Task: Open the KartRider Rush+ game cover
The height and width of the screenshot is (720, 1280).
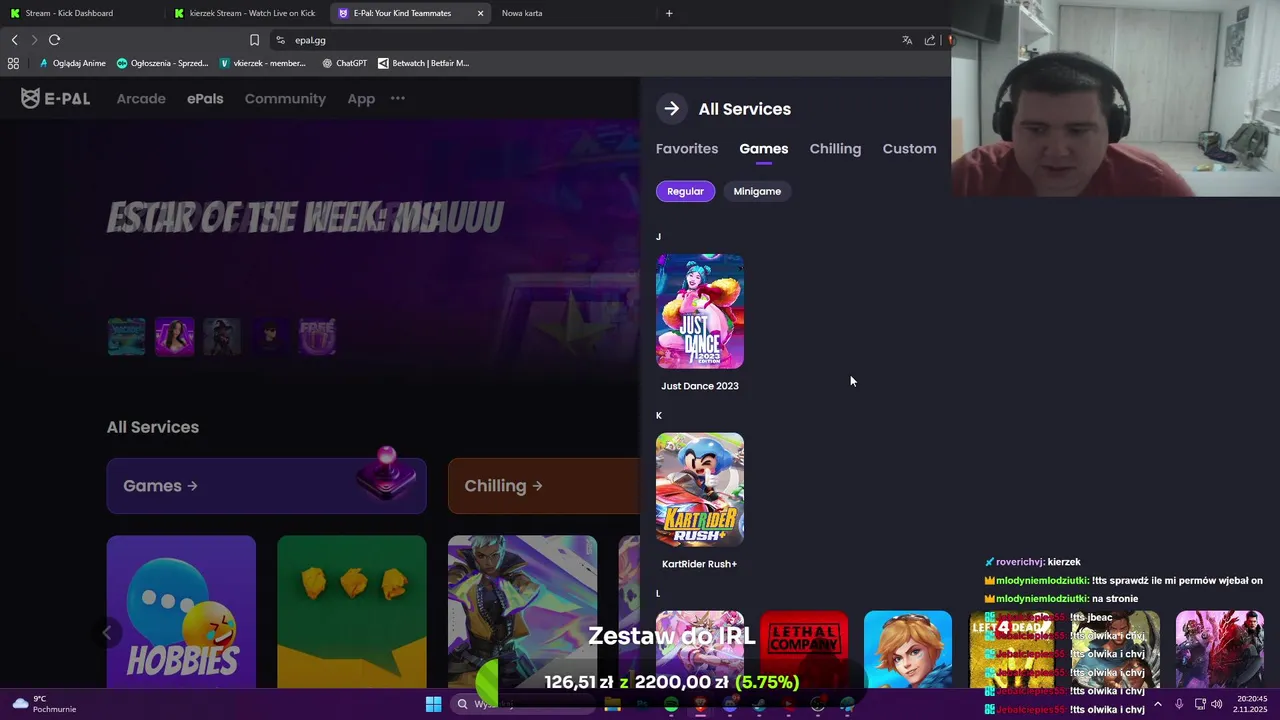Action: [x=700, y=490]
